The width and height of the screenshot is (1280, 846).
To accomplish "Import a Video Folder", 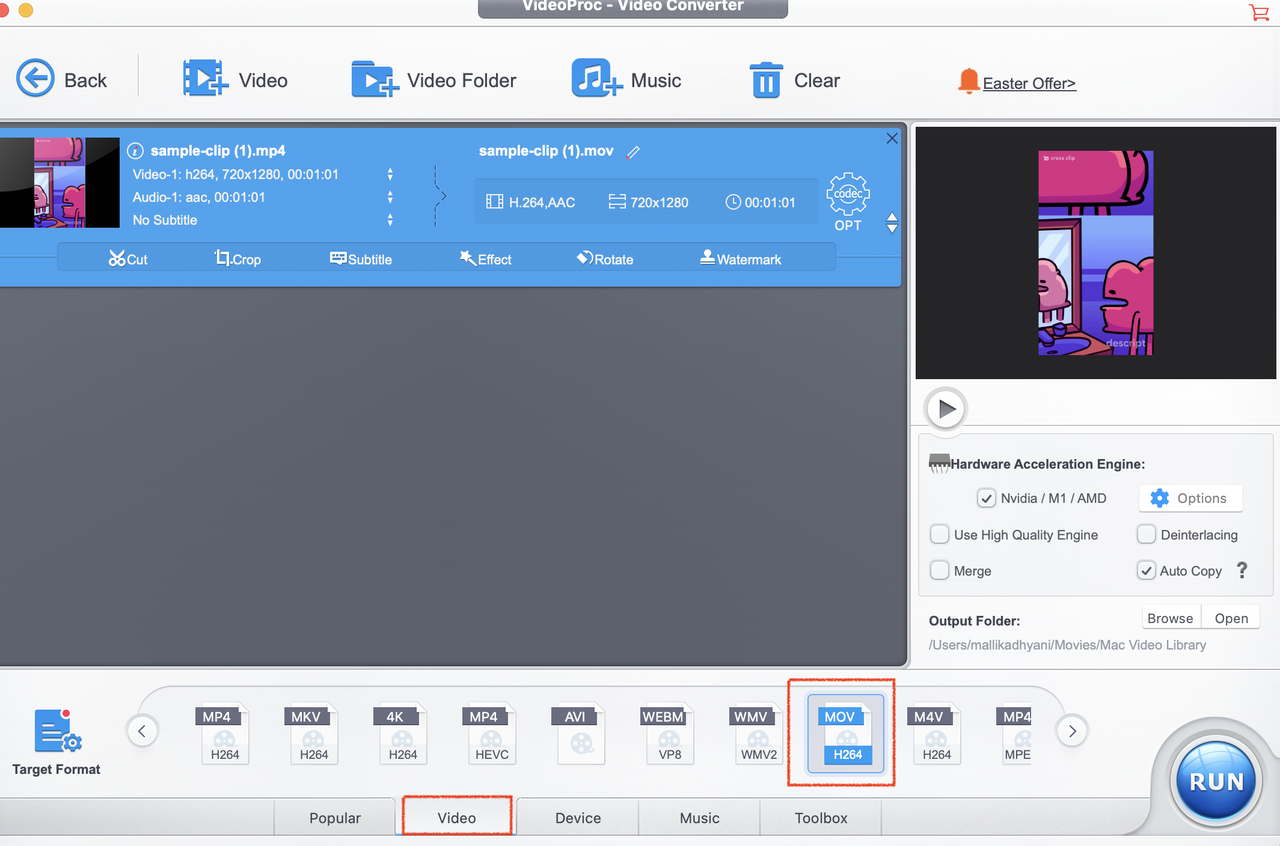I will click(434, 80).
